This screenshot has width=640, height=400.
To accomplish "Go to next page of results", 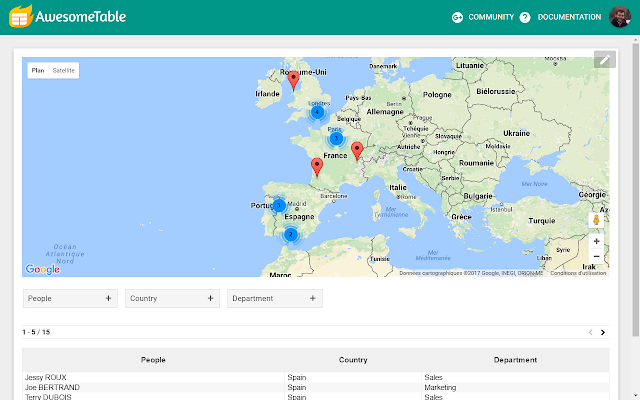I will coord(603,332).
